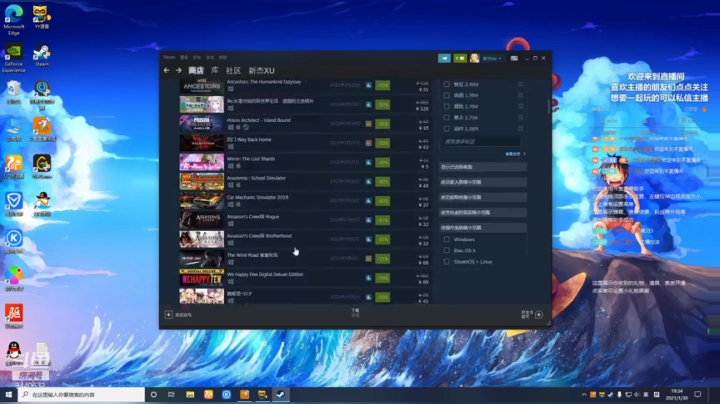720x404 pixels.
Task: Open the 好友 menu in Steam
Action: point(197,57)
